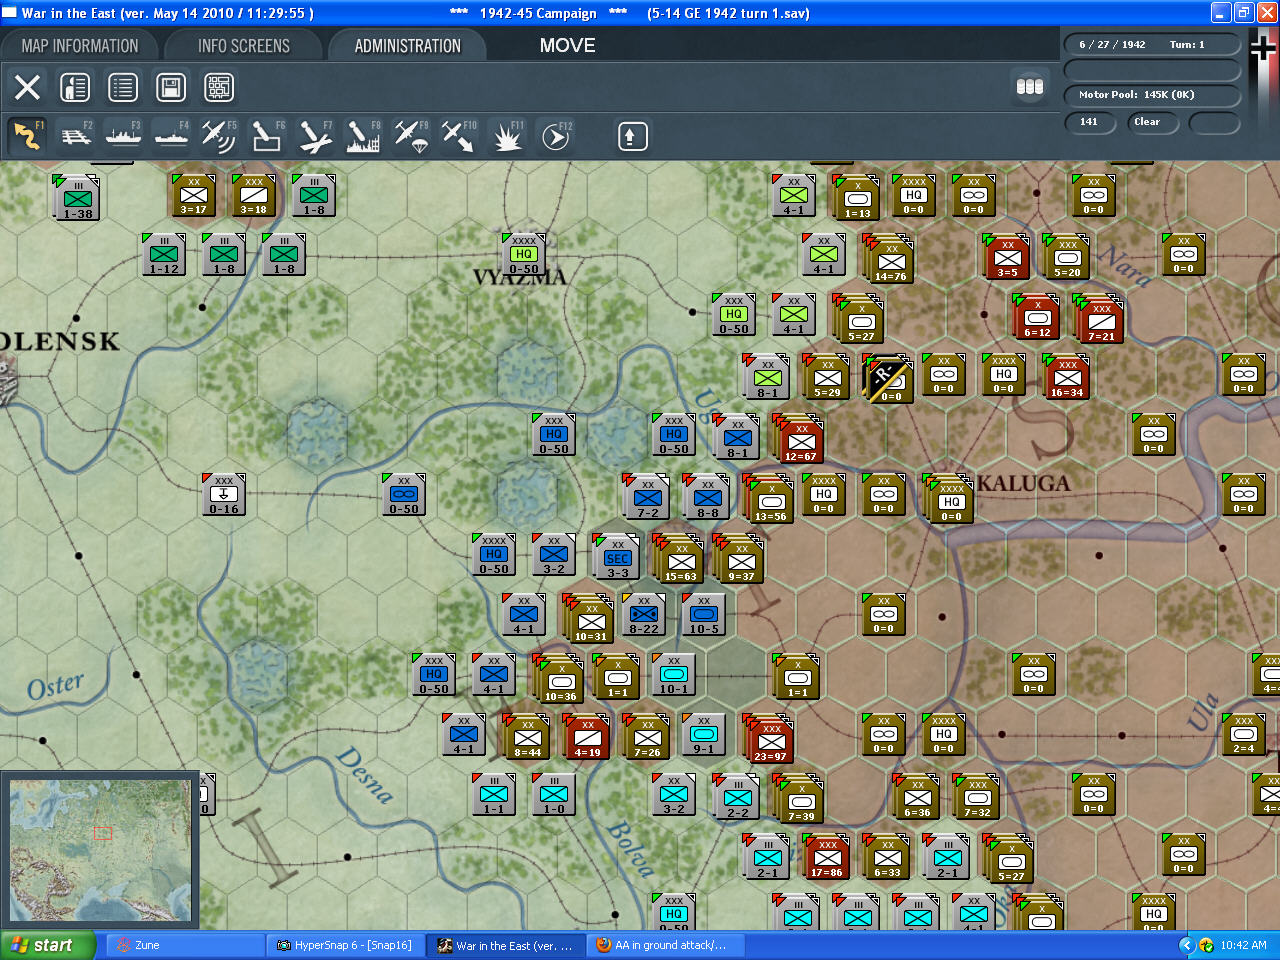
Task: Save the game with the floppy disk icon
Action: tap(171, 87)
